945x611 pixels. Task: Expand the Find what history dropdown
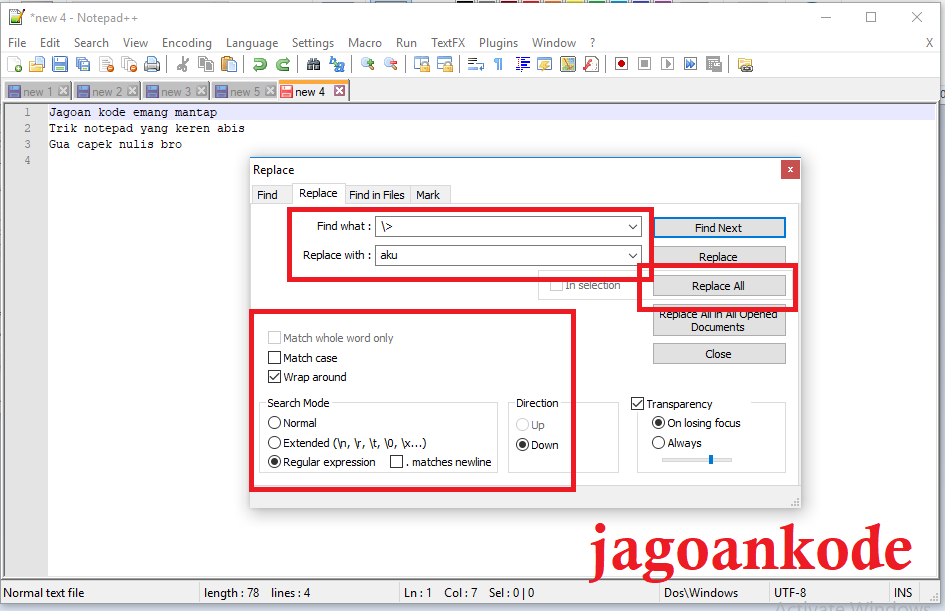click(632, 227)
